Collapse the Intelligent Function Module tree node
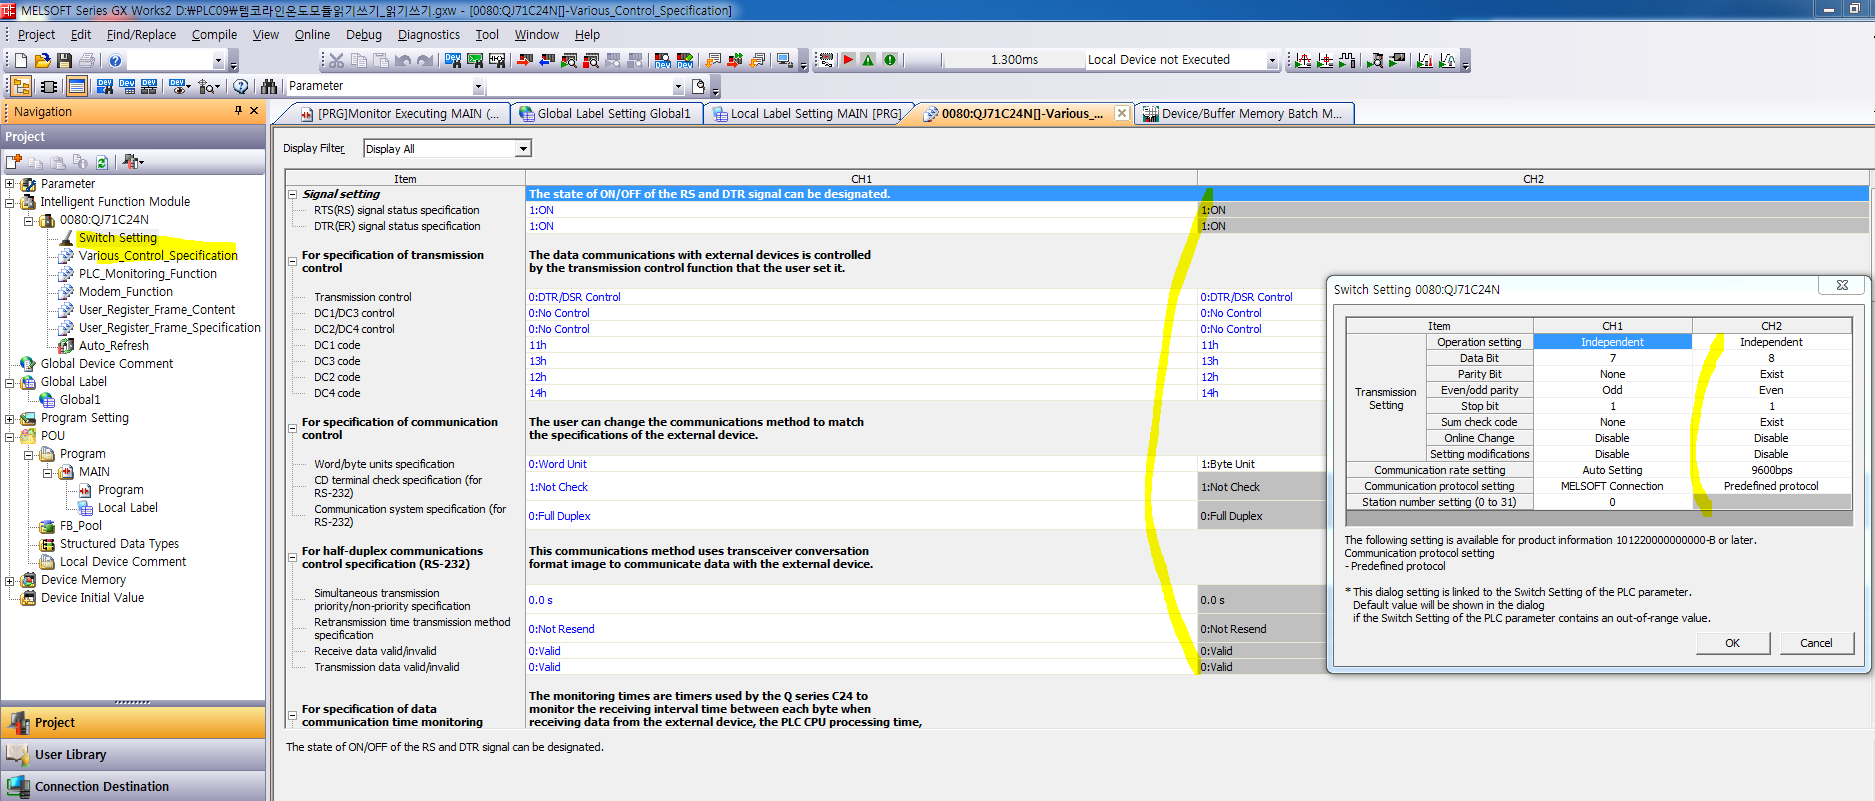Viewport: 1875px width, 801px height. click(x=10, y=202)
